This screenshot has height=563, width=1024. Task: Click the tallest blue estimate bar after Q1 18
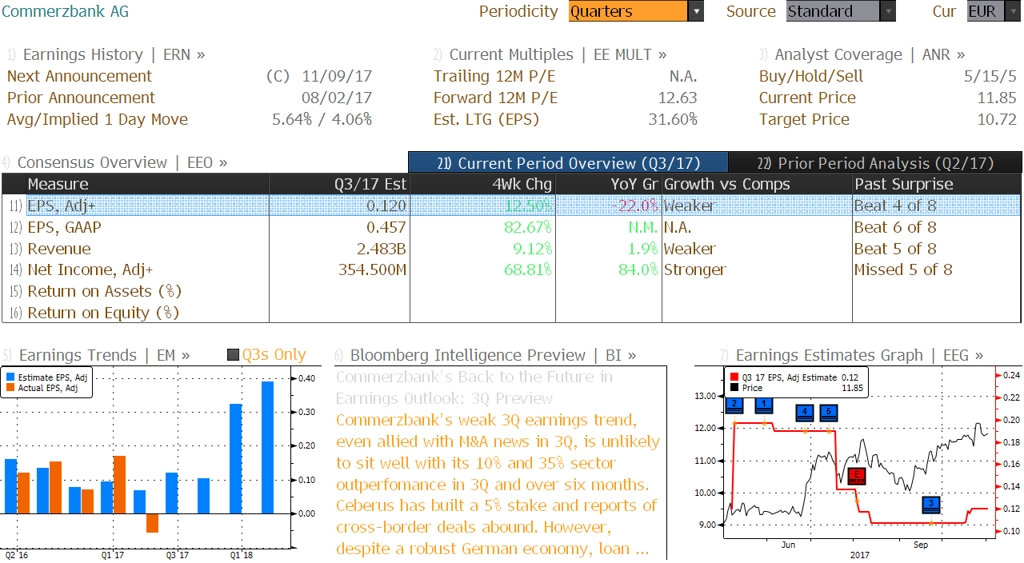point(268,447)
